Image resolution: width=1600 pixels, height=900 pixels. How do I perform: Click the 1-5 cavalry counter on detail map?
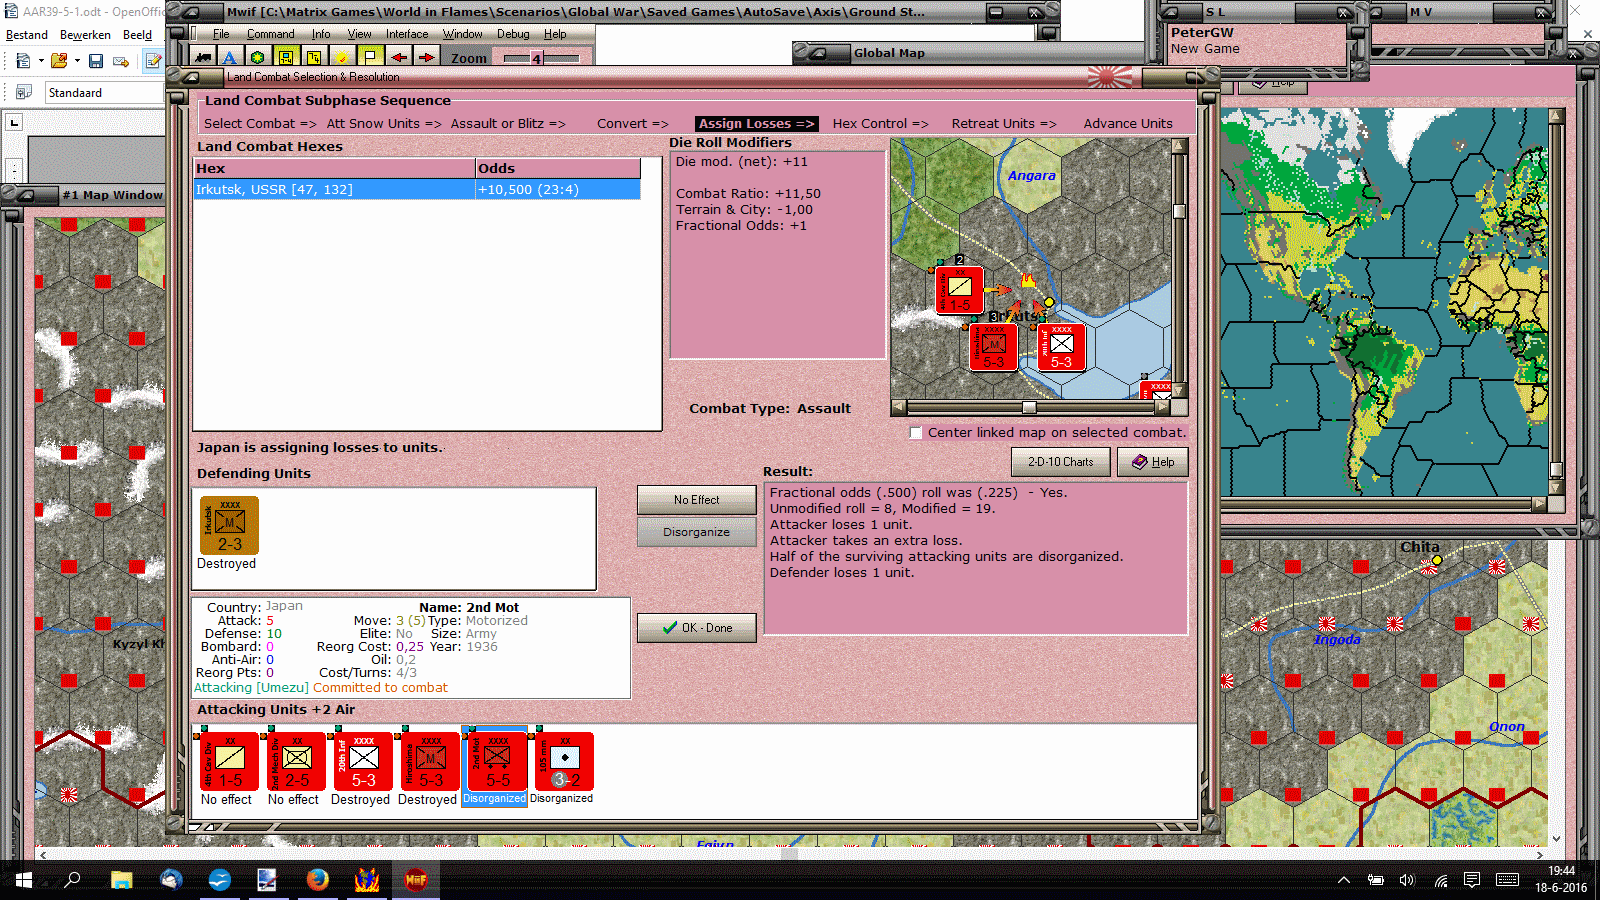coord(959,290)
